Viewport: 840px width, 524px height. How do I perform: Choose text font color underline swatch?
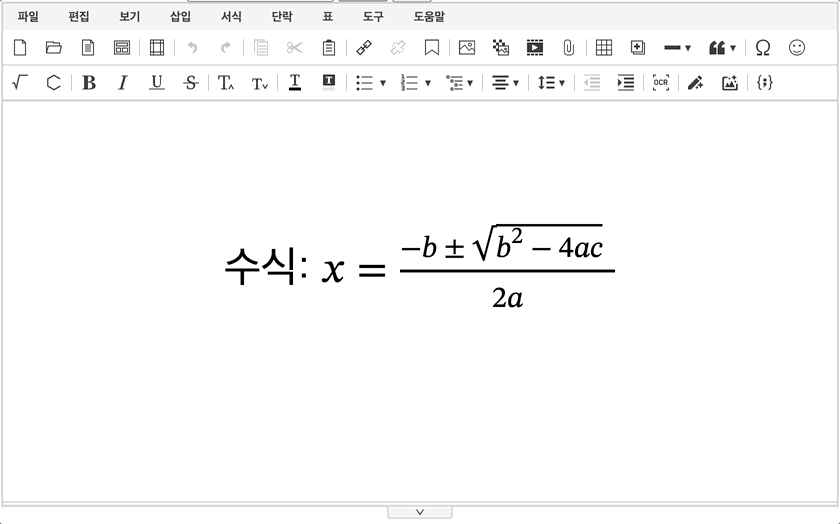point(294,83)
